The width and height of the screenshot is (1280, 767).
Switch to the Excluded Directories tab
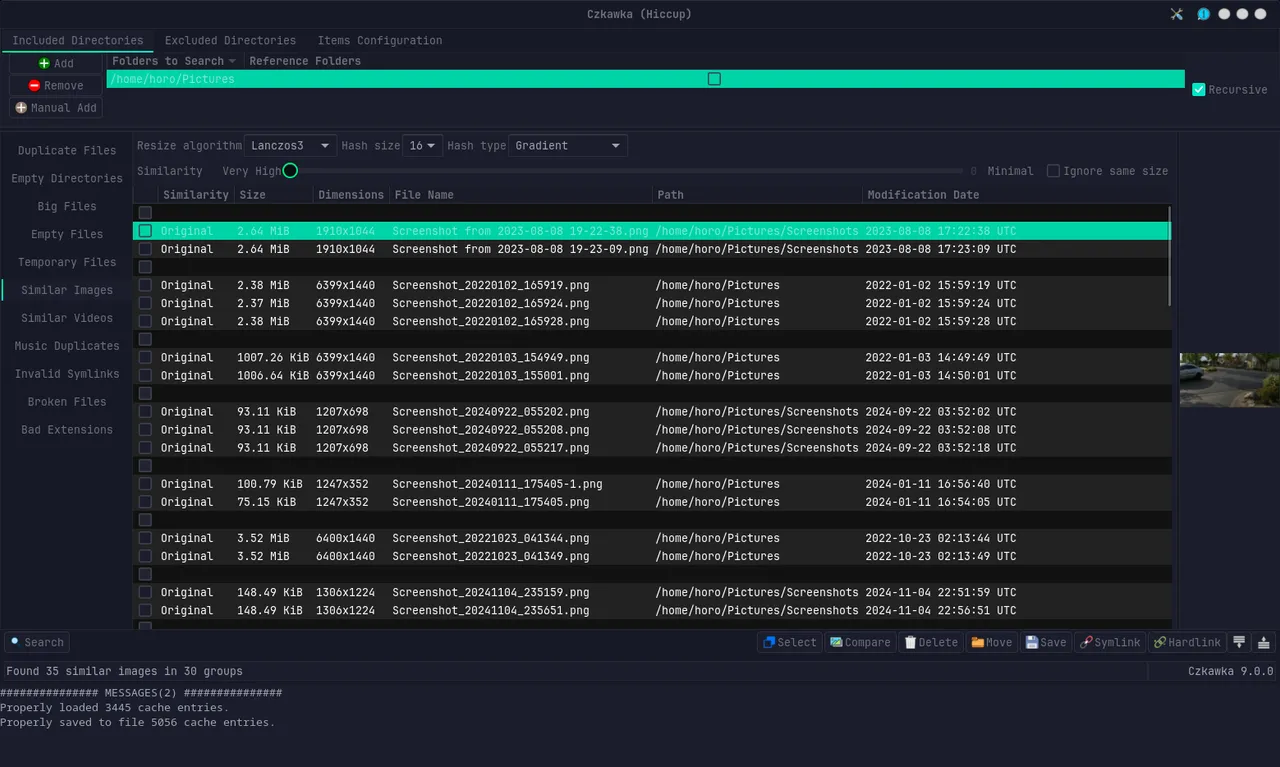pyautogui.click(x=230, y=41)
